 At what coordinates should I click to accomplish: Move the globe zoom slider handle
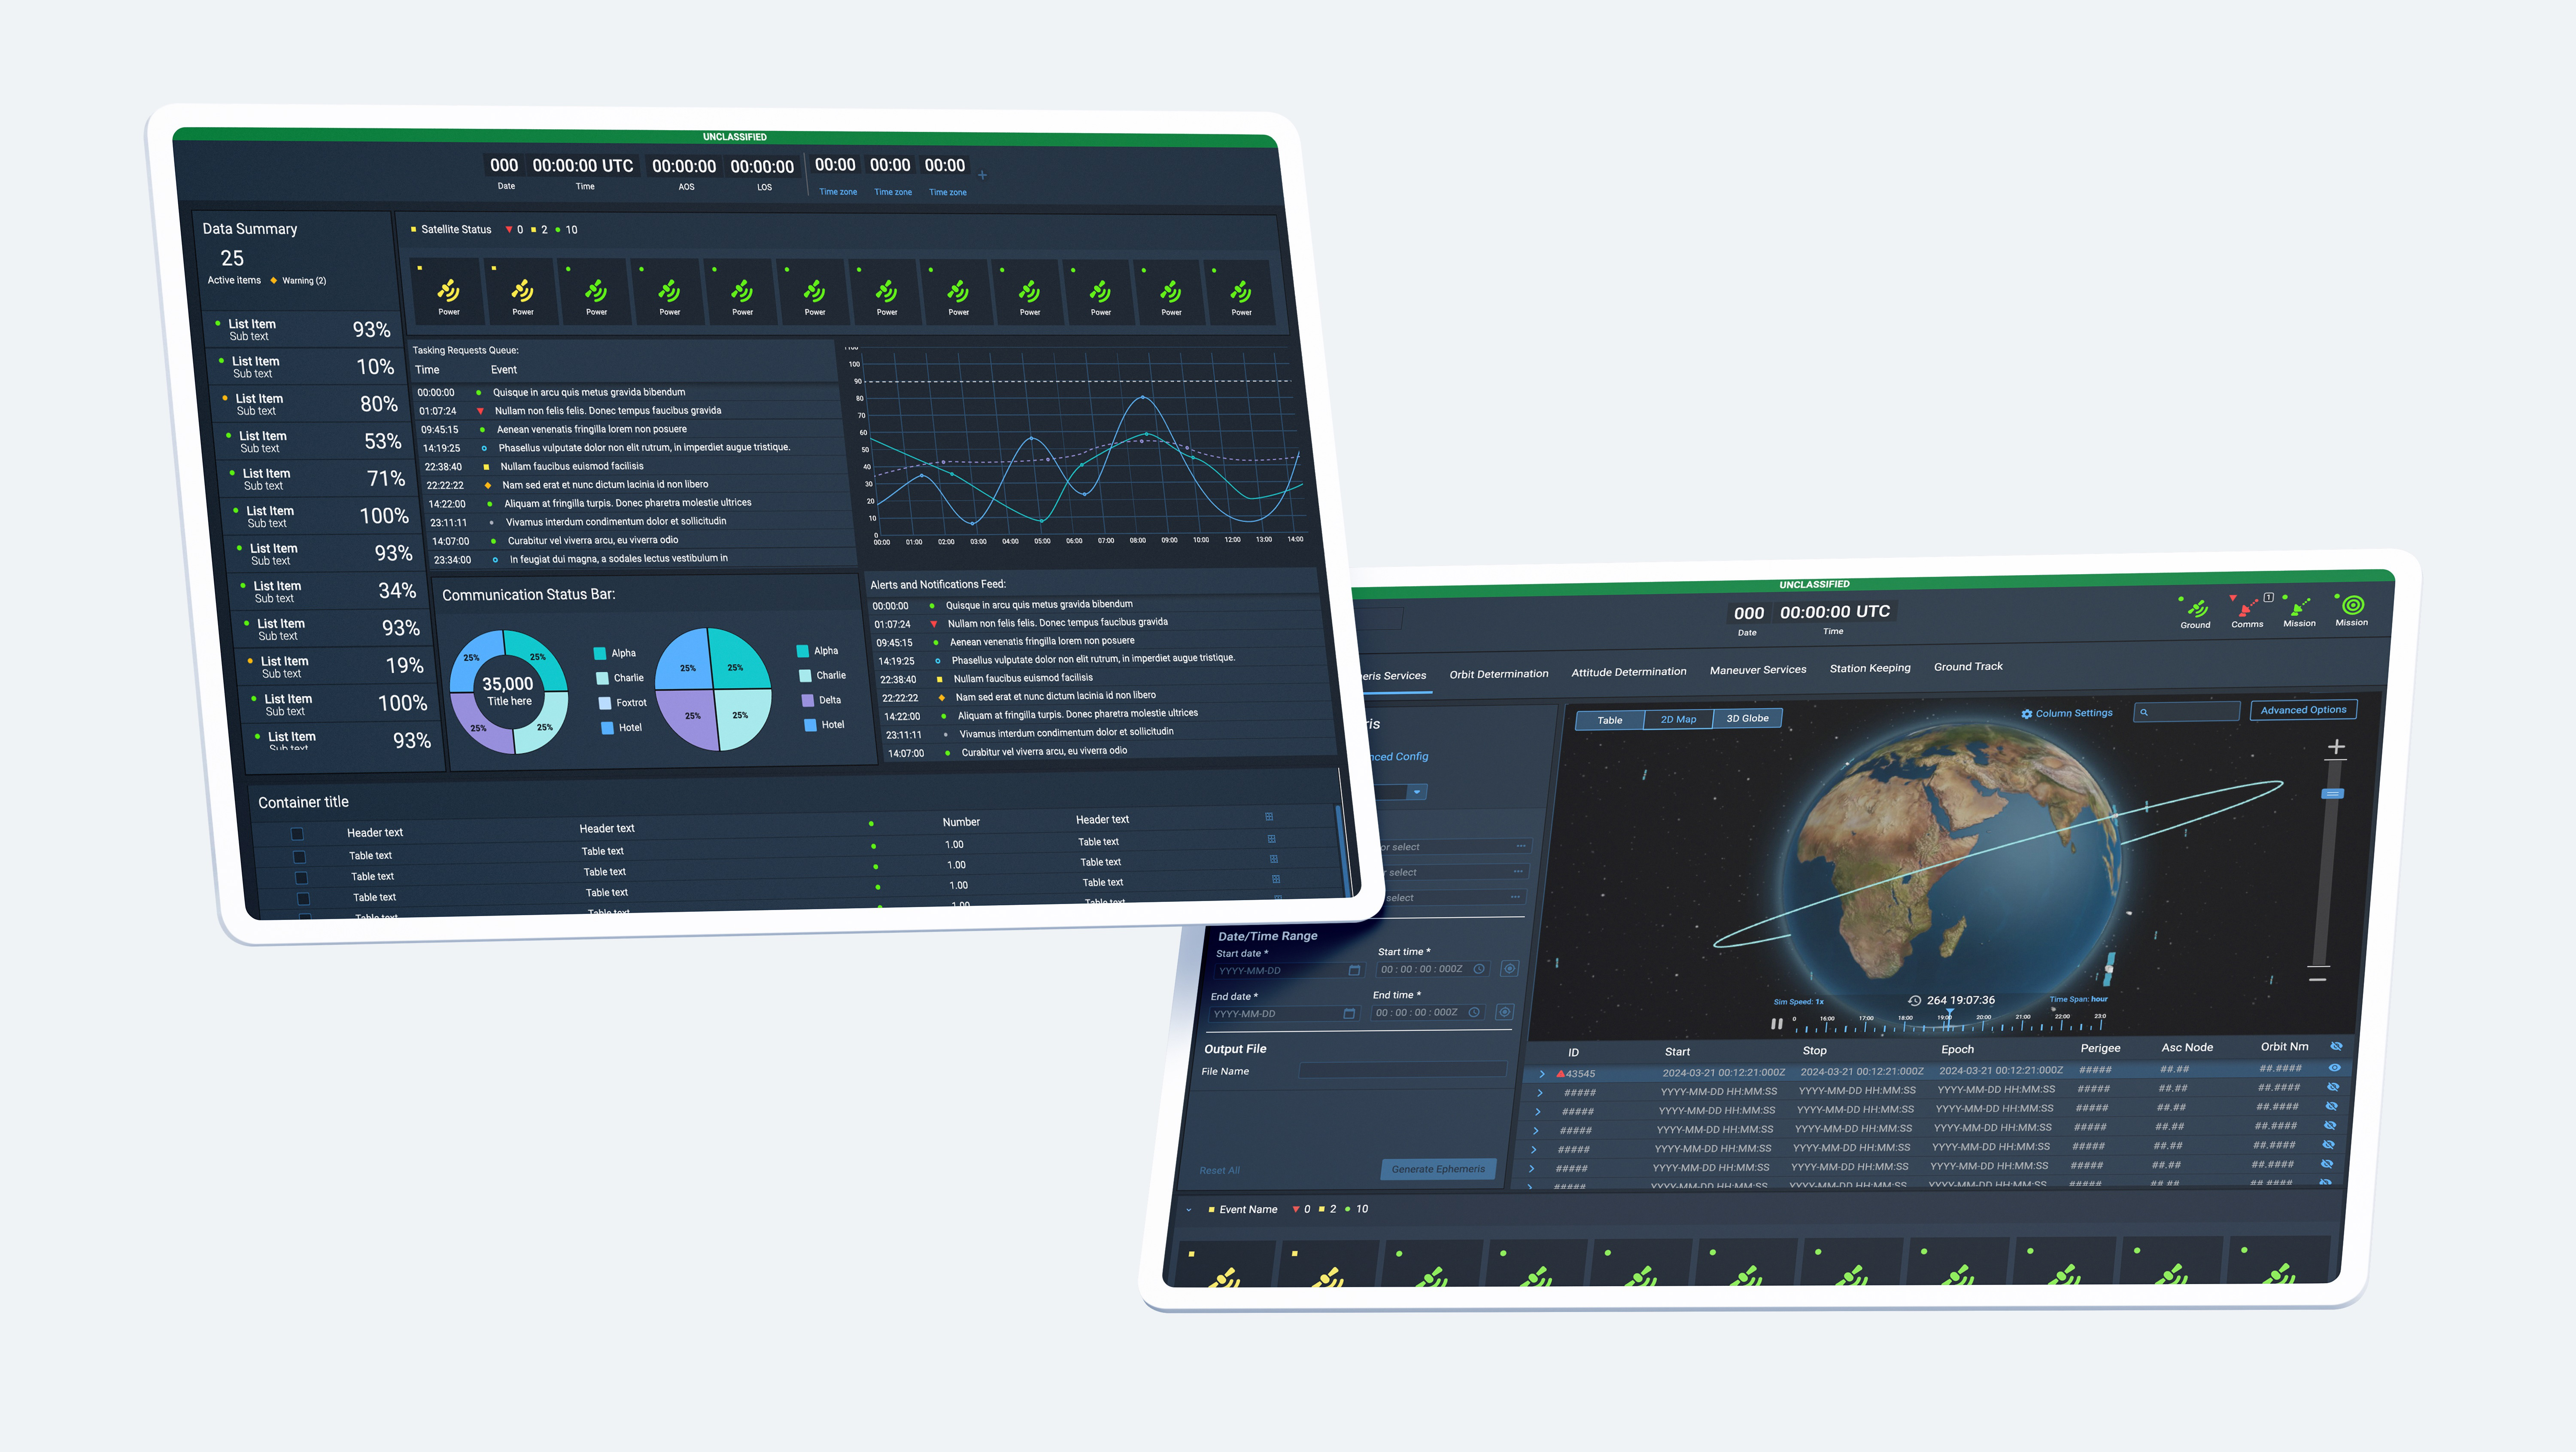pos(2332,793)
